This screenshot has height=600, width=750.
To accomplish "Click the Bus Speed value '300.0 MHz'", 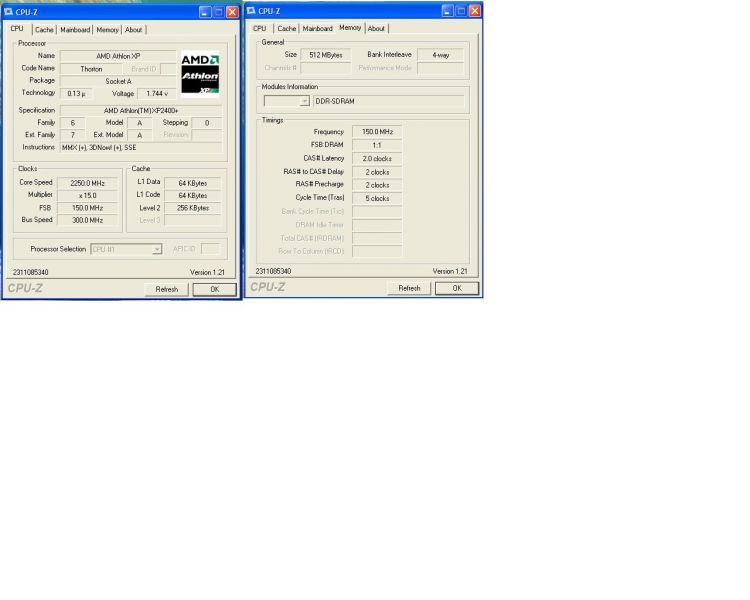I will [x=87, y=221].
